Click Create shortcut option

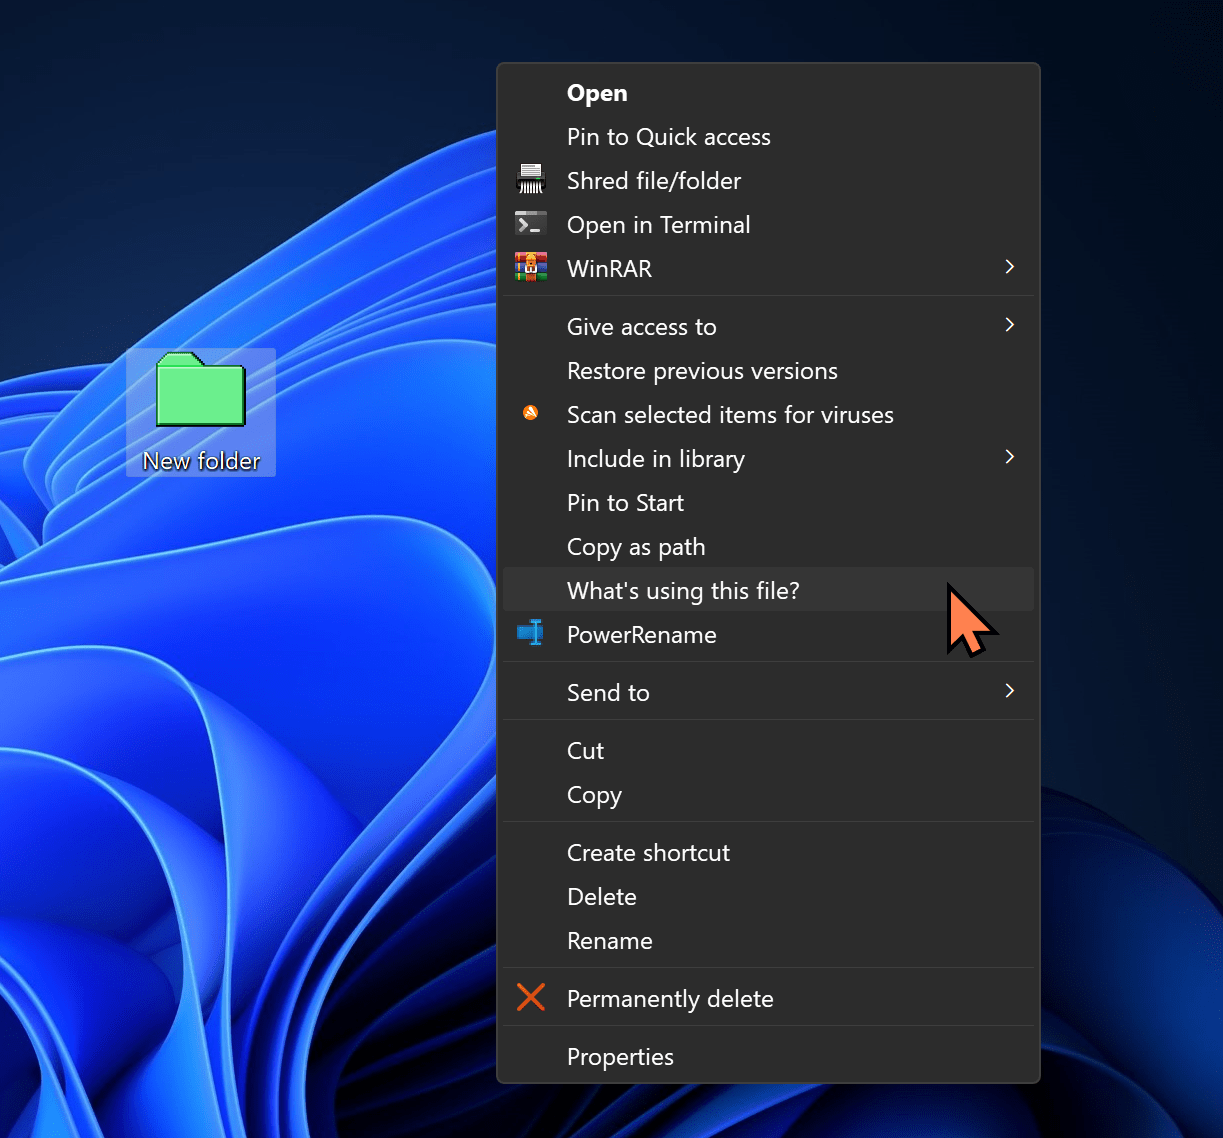(648, 853)
